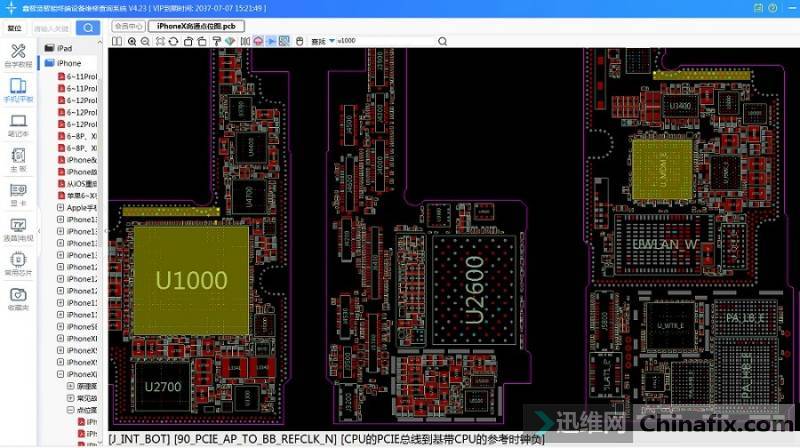Screen dimensions: 800x448
Task: Toggle the highlighted arrow select-mode toolbar button
Action: click(x=271, y=41)
